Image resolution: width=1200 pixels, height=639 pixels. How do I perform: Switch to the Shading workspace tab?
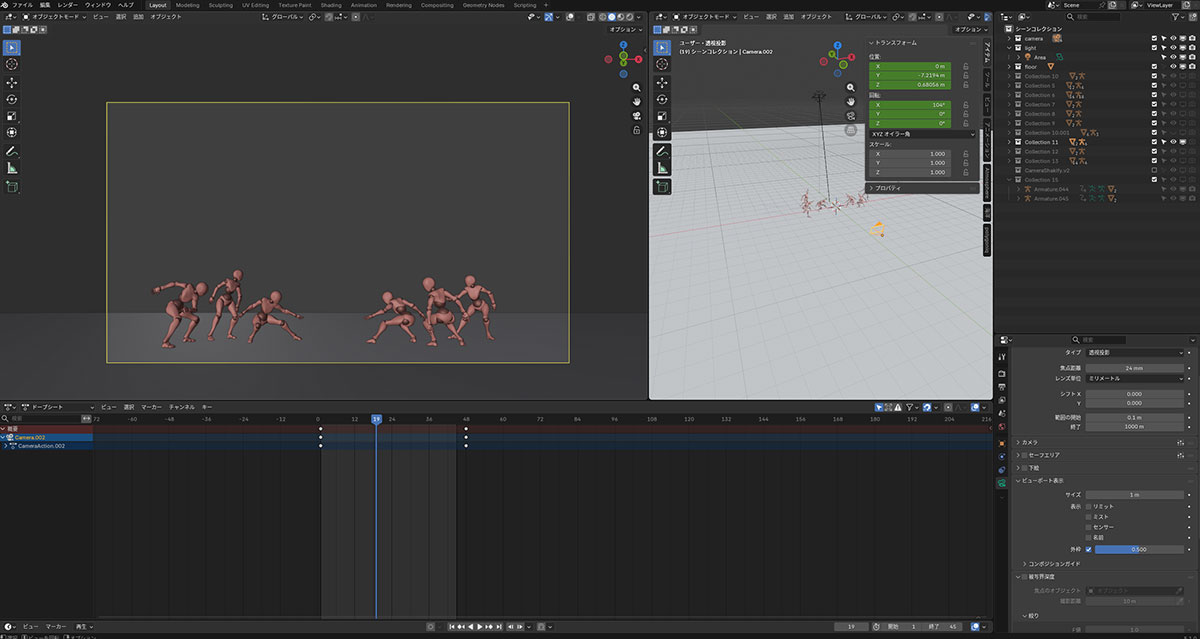331,5
